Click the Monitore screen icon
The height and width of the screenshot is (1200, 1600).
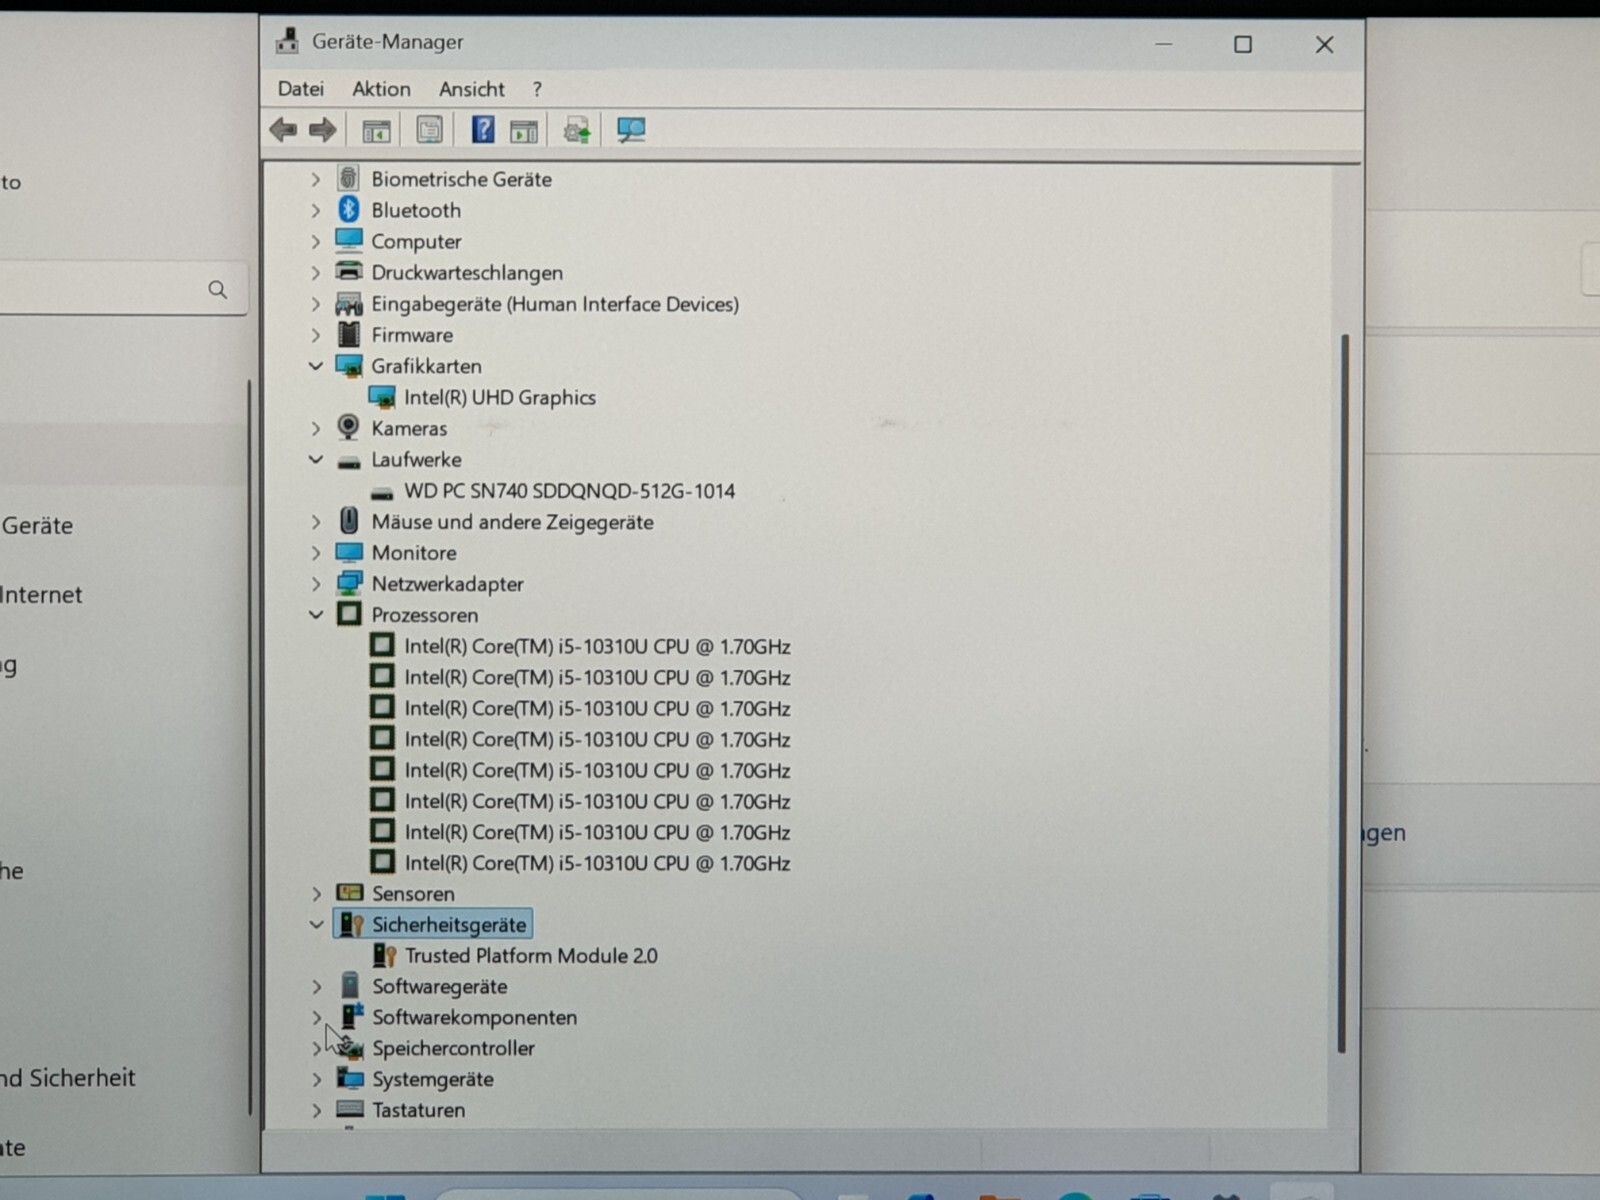pos(349,552)
